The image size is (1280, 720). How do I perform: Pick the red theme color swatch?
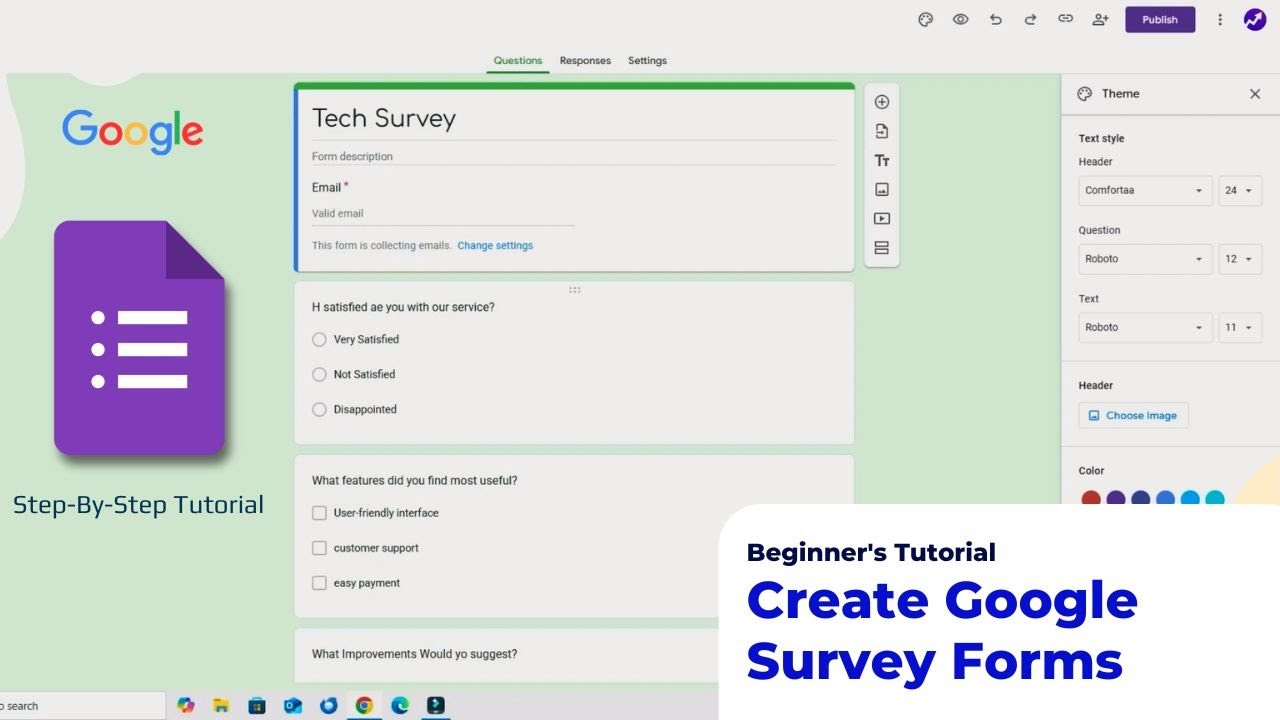[1091, 498]
